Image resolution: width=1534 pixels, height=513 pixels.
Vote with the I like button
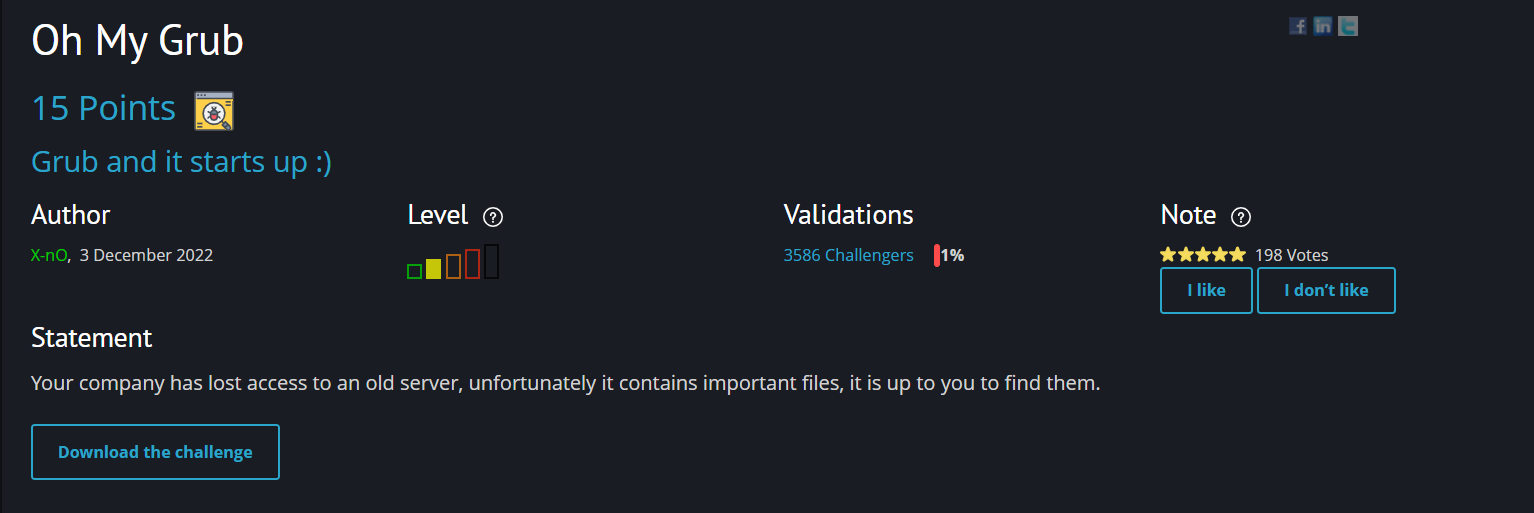click(x=1206, y=291)
